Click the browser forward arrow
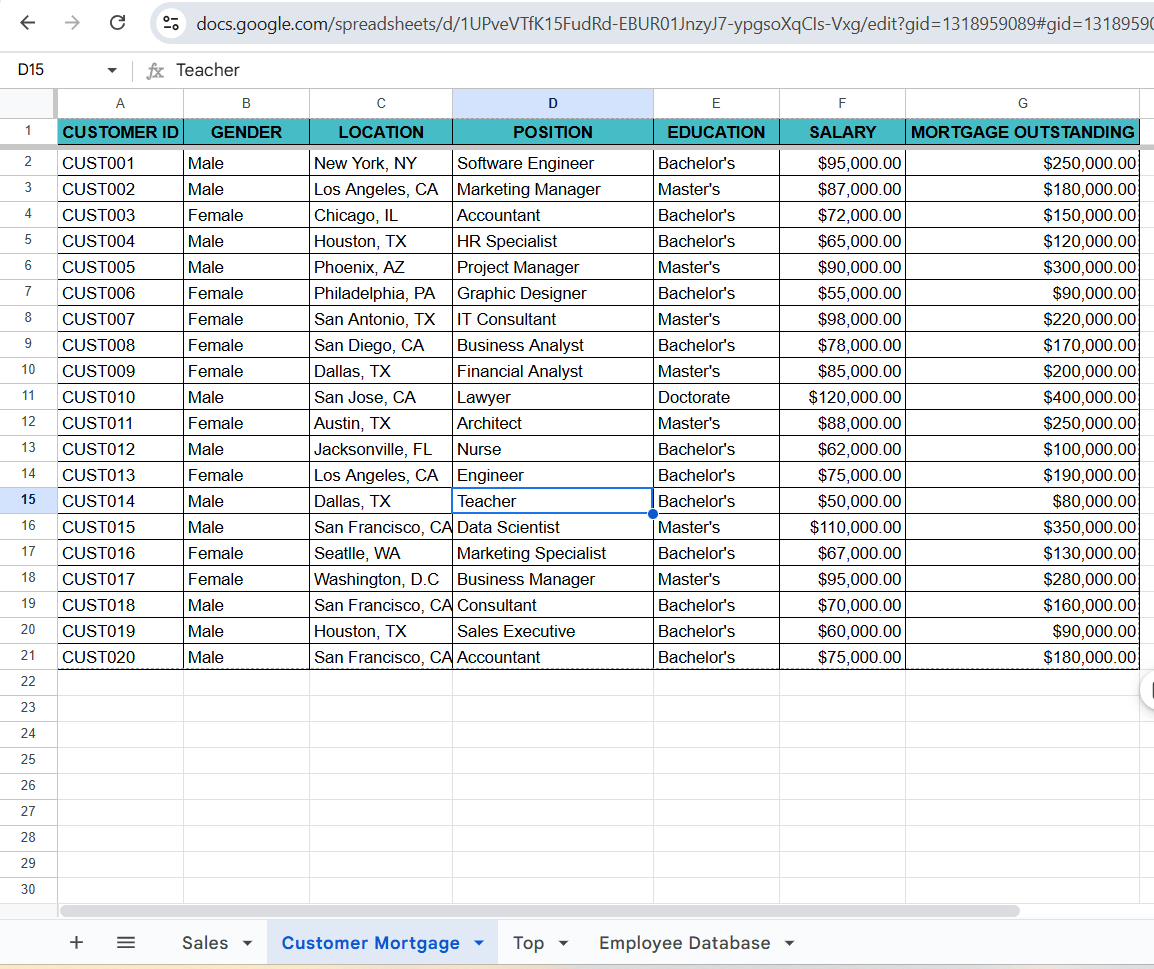Image resolution: width=1154 pixels, height=969 pixels. pyautogui.click(x=72, y=23)
